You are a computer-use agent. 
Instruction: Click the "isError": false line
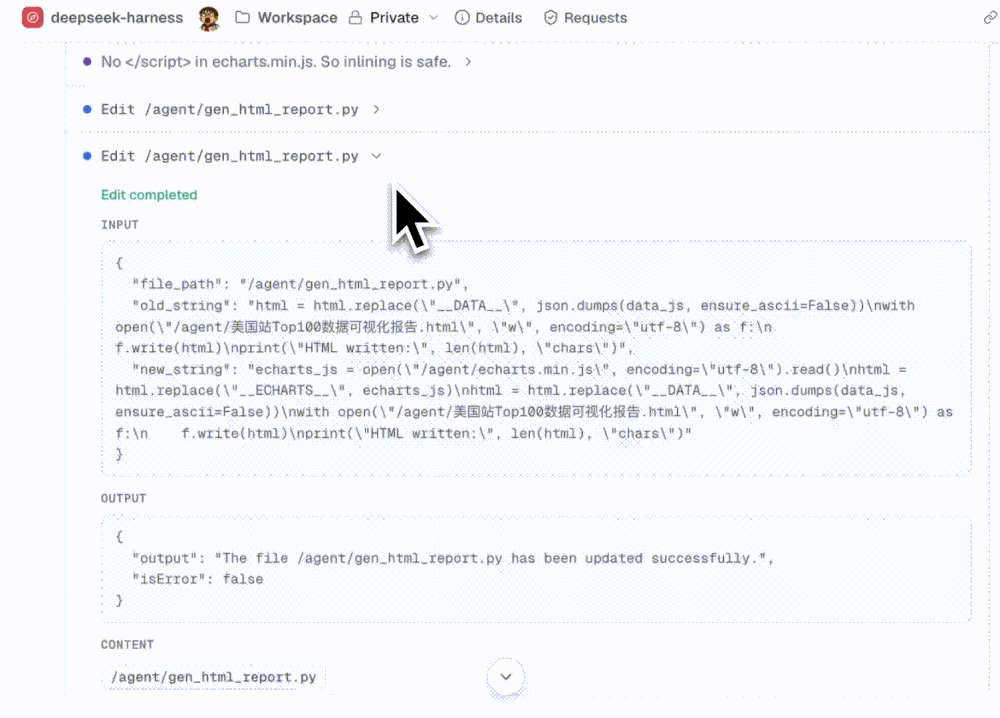tap(198, 579)
